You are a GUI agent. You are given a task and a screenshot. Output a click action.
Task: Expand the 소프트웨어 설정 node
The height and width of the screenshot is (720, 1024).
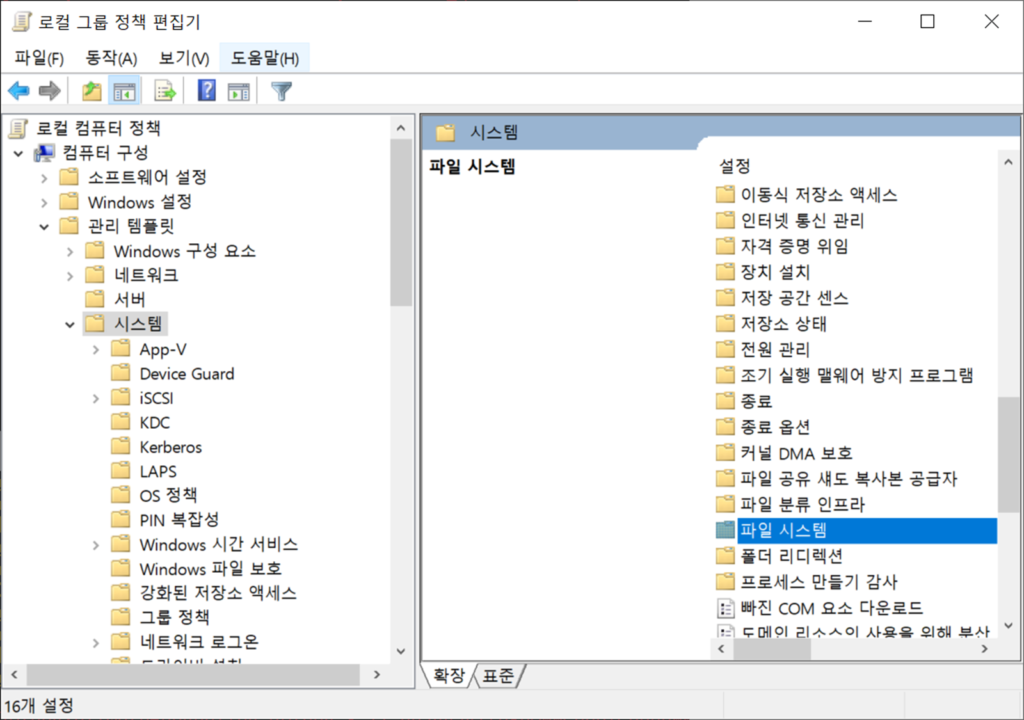(x=44, y=178)
